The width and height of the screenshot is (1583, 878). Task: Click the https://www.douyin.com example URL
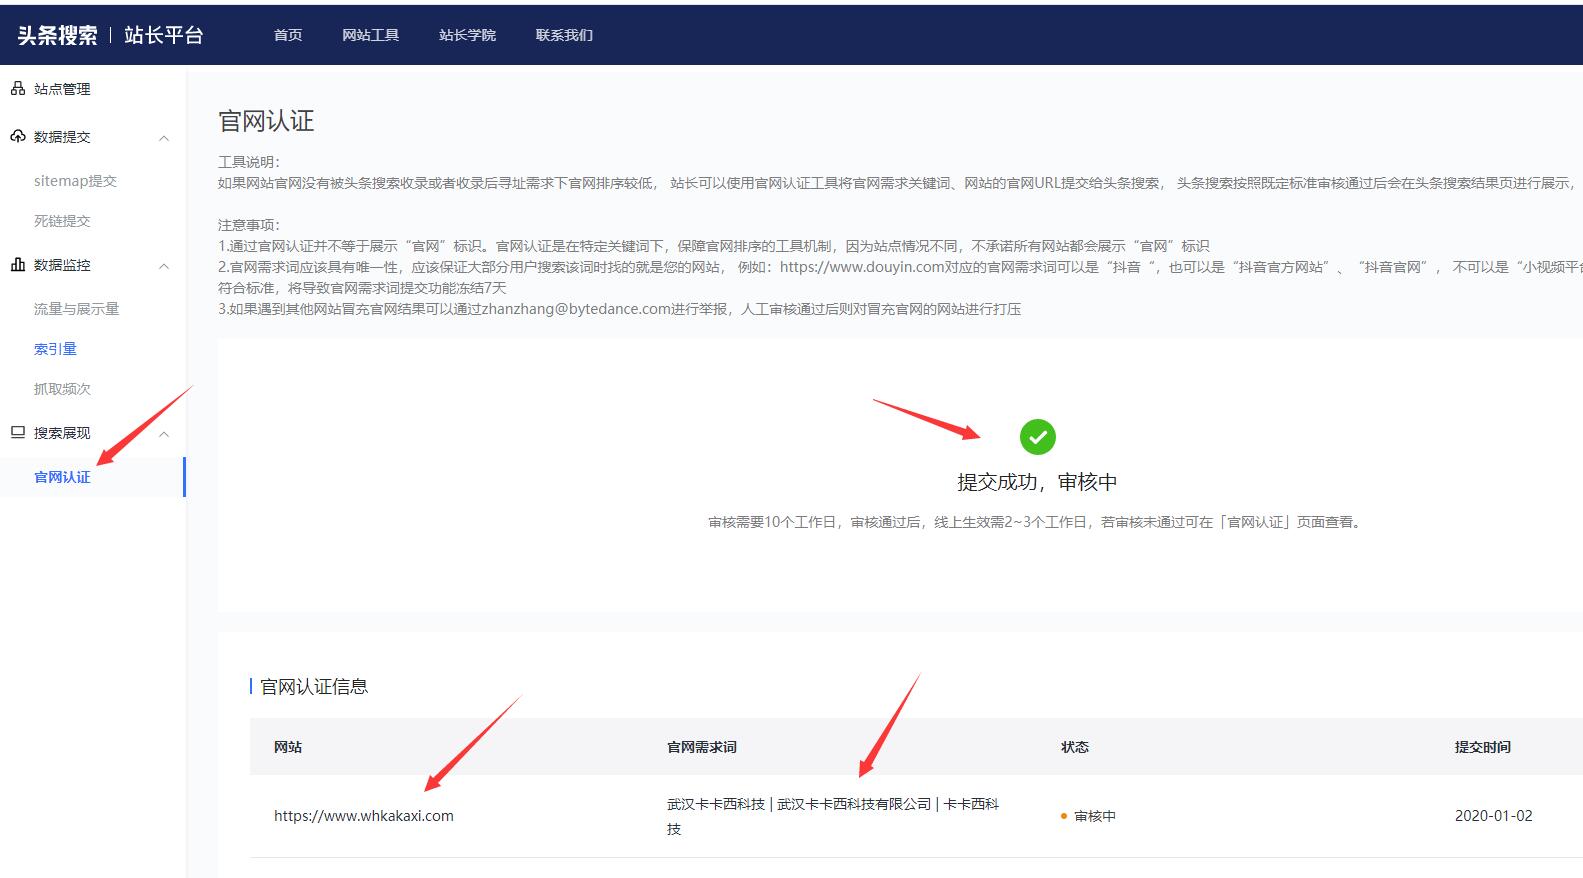pos(863,267)
